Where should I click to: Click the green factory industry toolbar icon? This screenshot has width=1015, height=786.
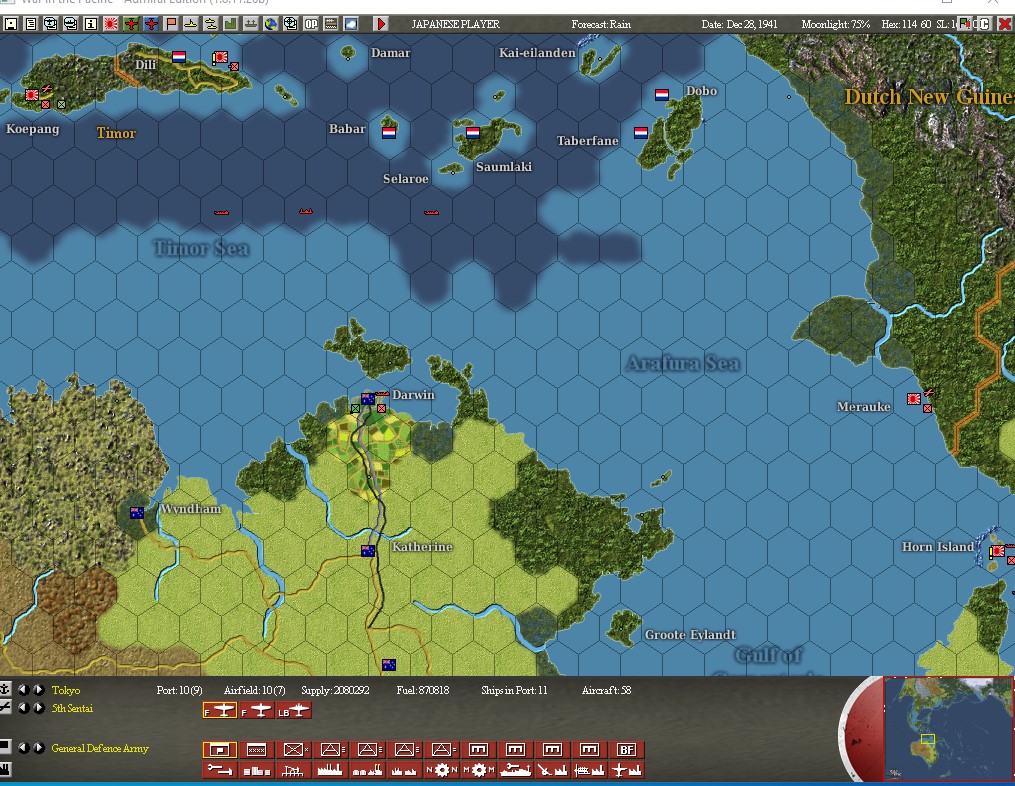coord(230,24)
